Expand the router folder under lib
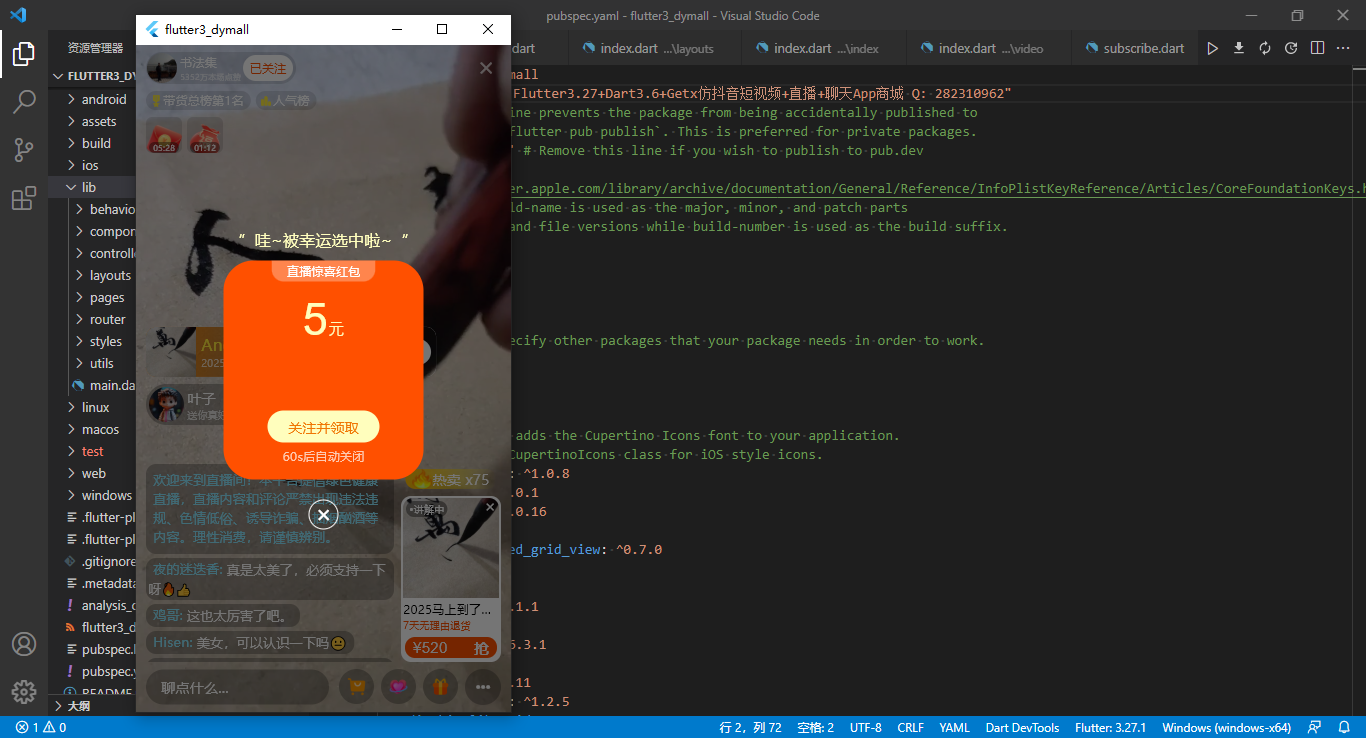 click(92, 319)
